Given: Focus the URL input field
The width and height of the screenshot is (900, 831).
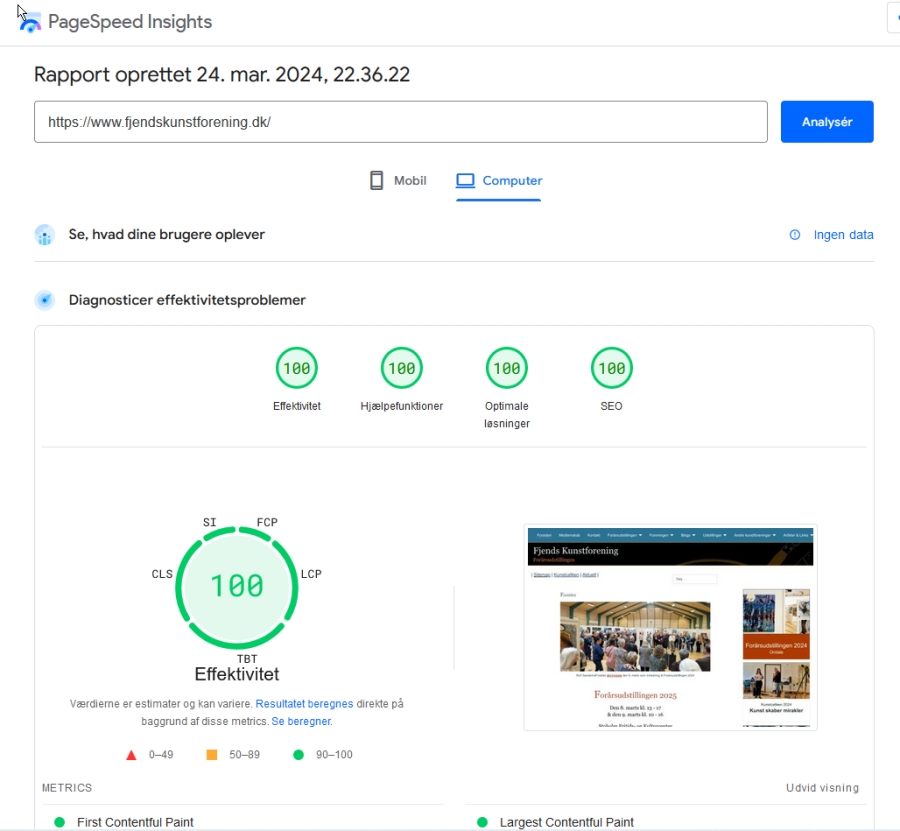Looking at the screenshot, I should point(401,122).
